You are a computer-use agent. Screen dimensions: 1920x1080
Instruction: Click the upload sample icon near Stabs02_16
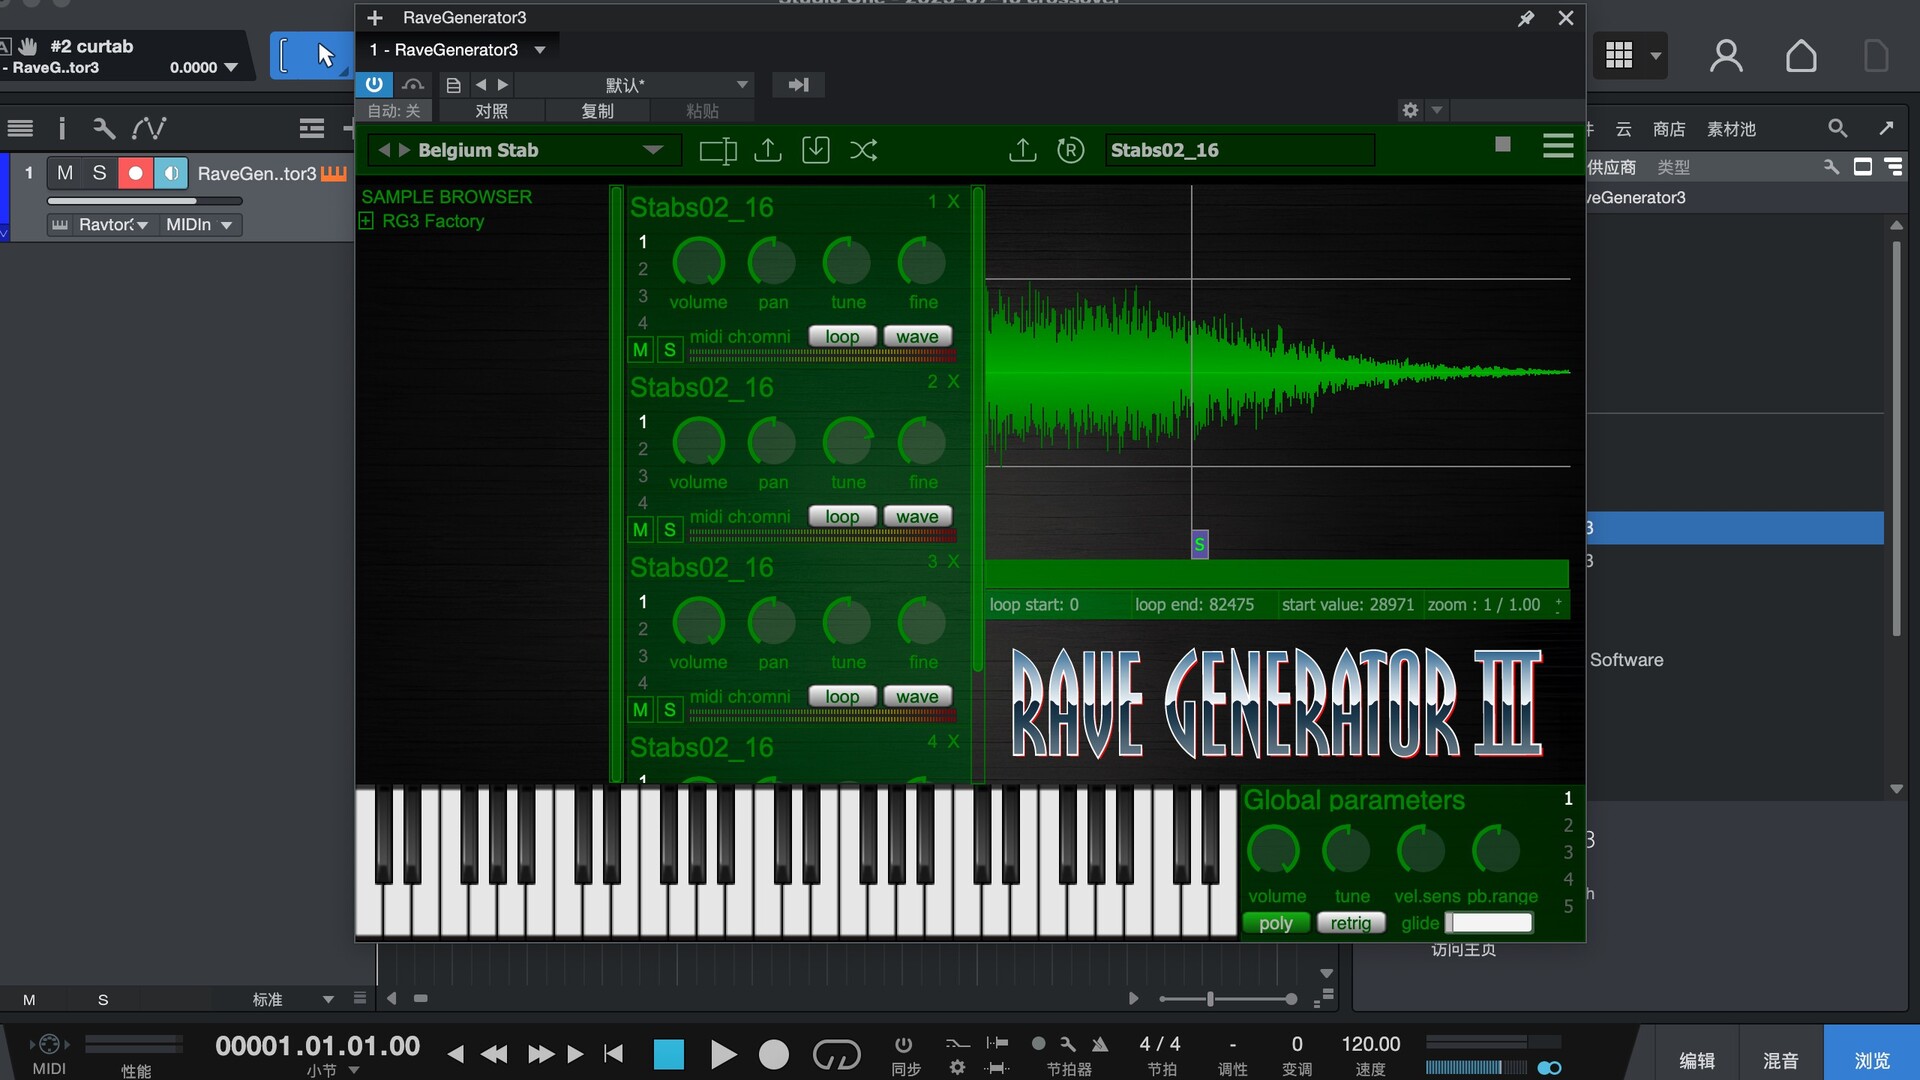(x=1022, y=150)
